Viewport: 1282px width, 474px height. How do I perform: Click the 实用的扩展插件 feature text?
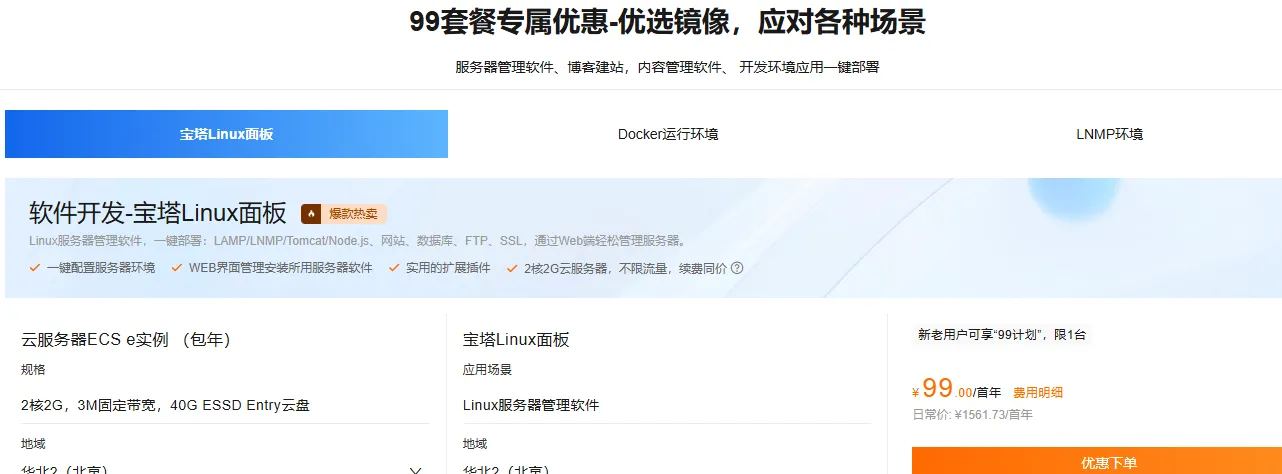pyautogui.click(x=448, y=268)
